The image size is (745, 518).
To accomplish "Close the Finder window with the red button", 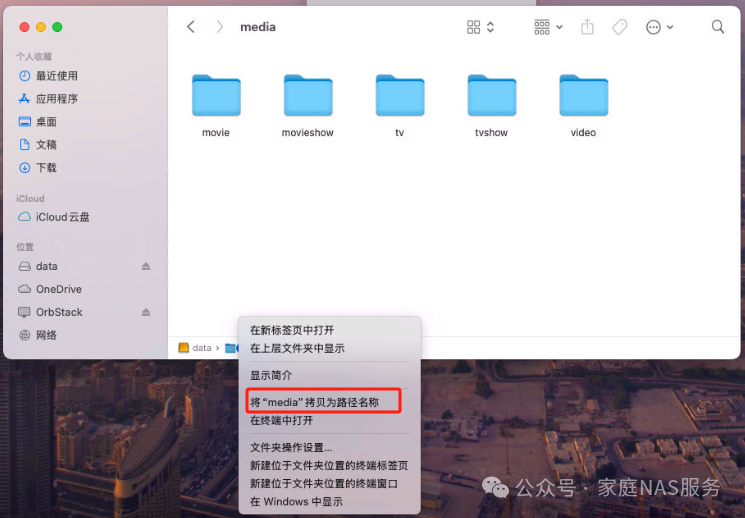I will [24, 27].
